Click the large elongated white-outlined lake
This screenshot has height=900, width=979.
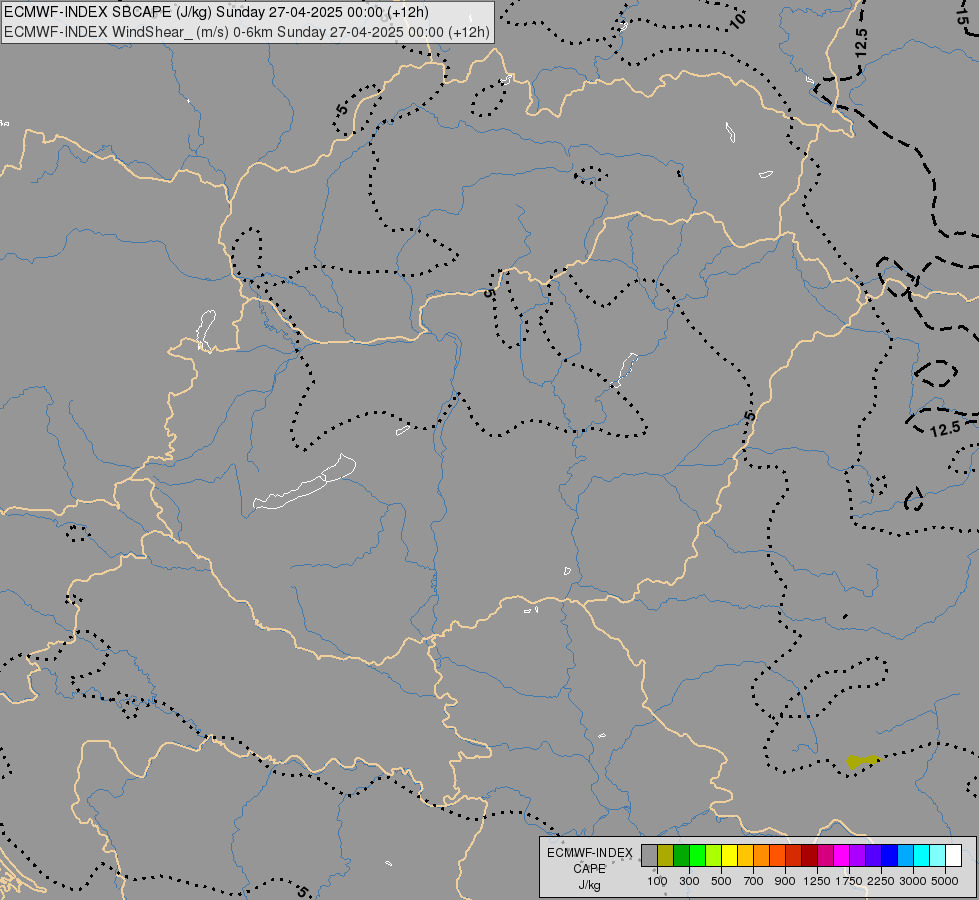tap(305, 482)
